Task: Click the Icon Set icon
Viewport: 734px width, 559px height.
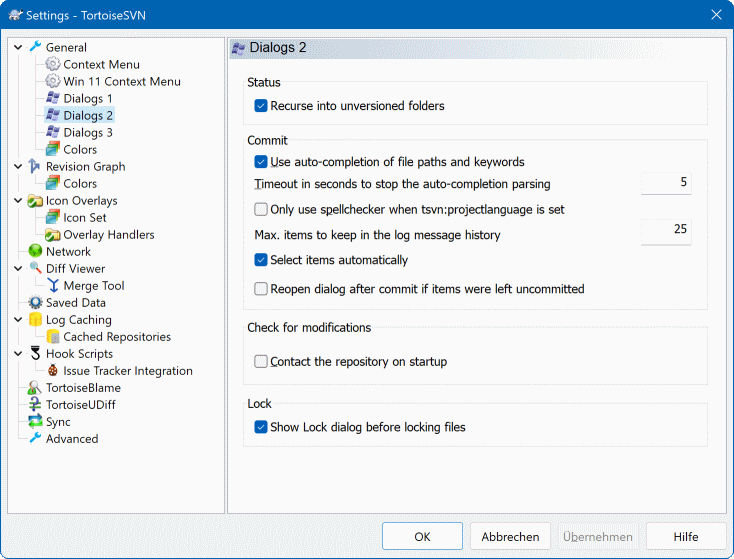Action: [x=52, y=217]
